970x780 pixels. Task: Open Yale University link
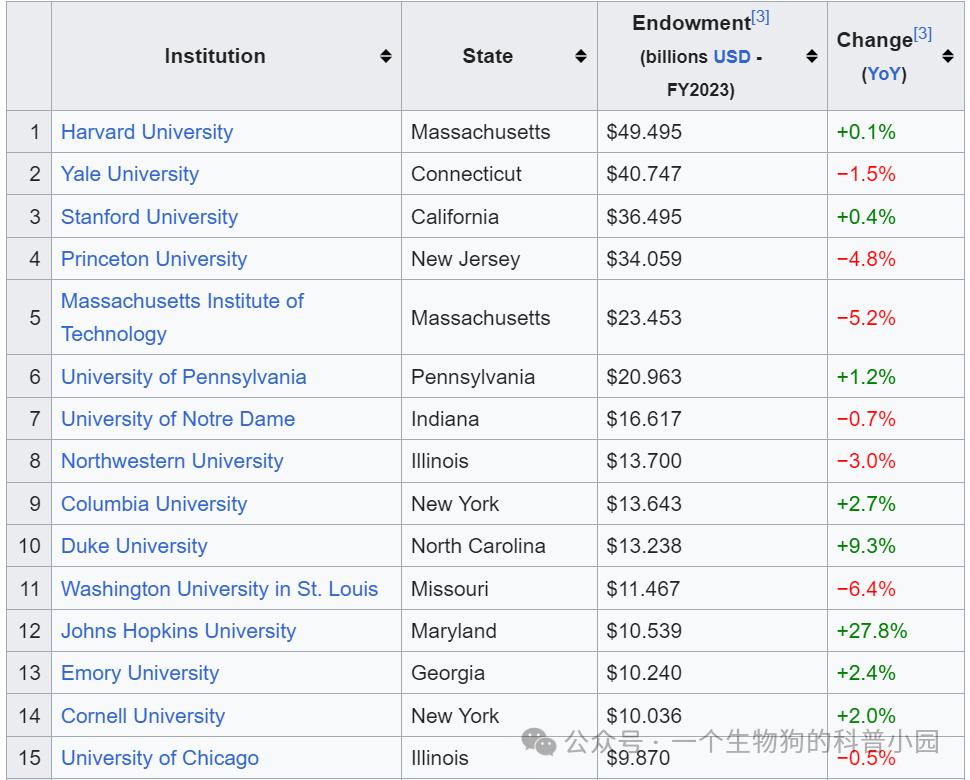coord(130,174)
